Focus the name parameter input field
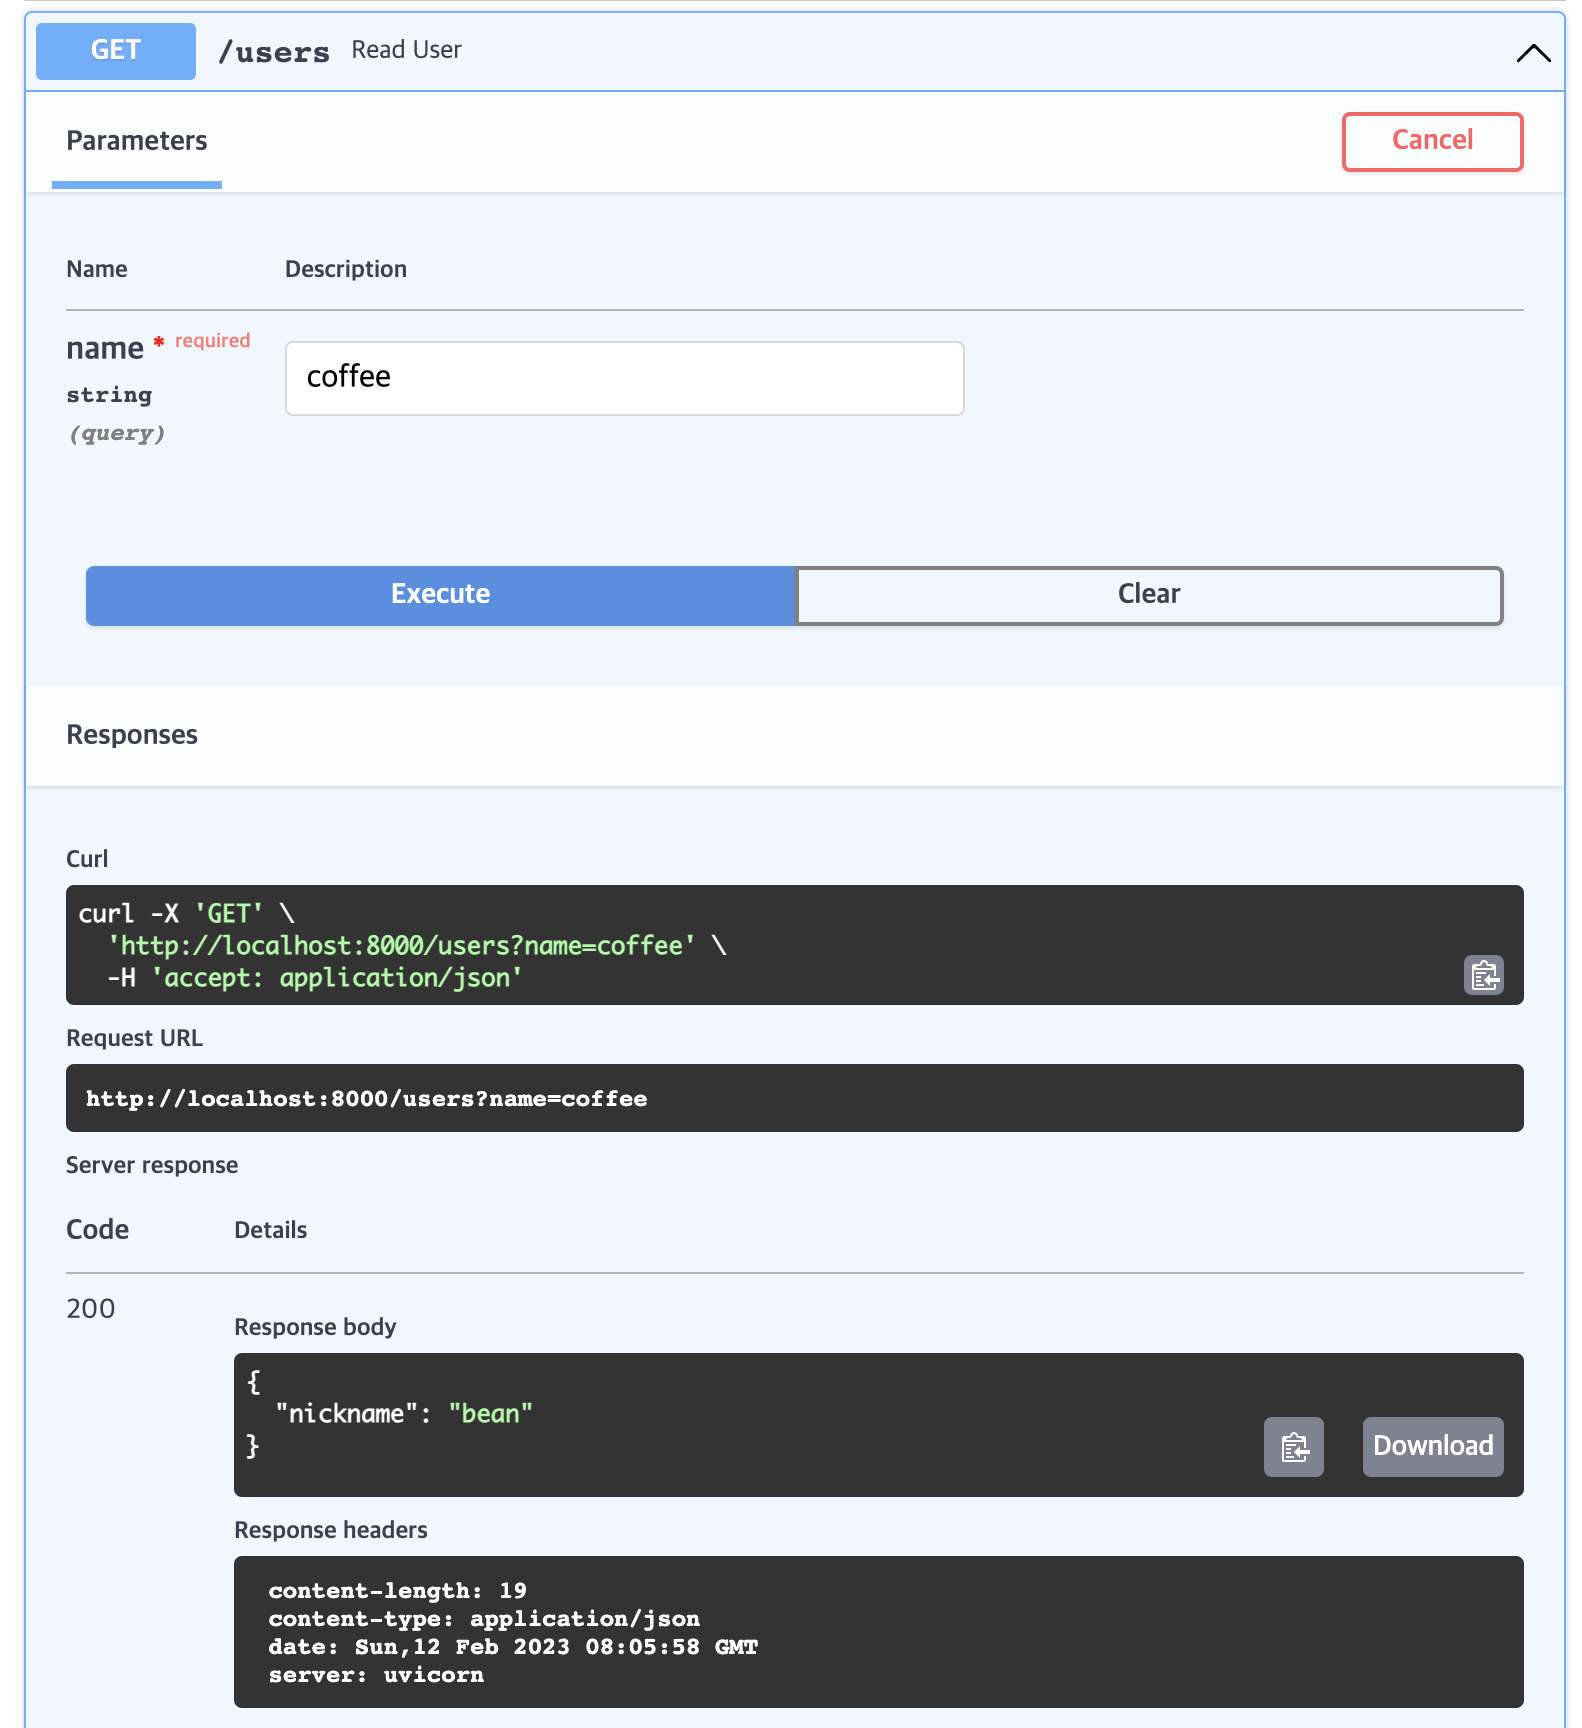This screenshot has width=1582, height=1728. pos(625,378)
